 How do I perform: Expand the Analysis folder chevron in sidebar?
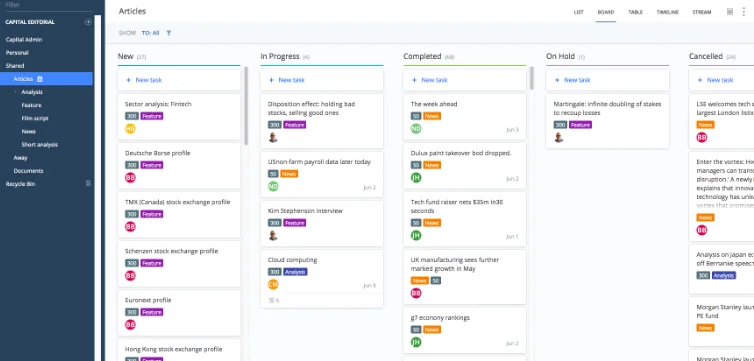coord(15,92)
